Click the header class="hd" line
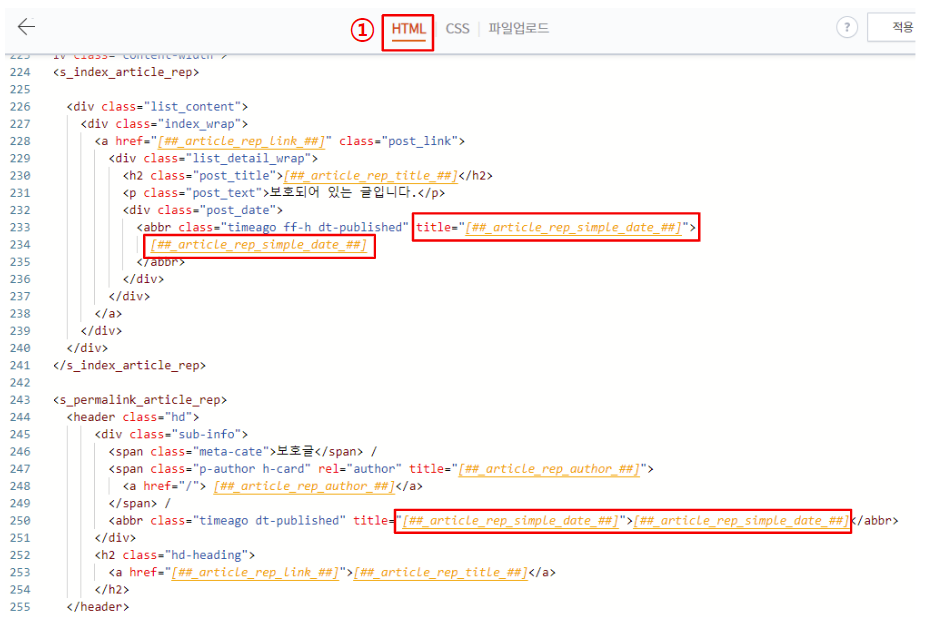The height and width of the screenshot is (621, 926). 133,417
